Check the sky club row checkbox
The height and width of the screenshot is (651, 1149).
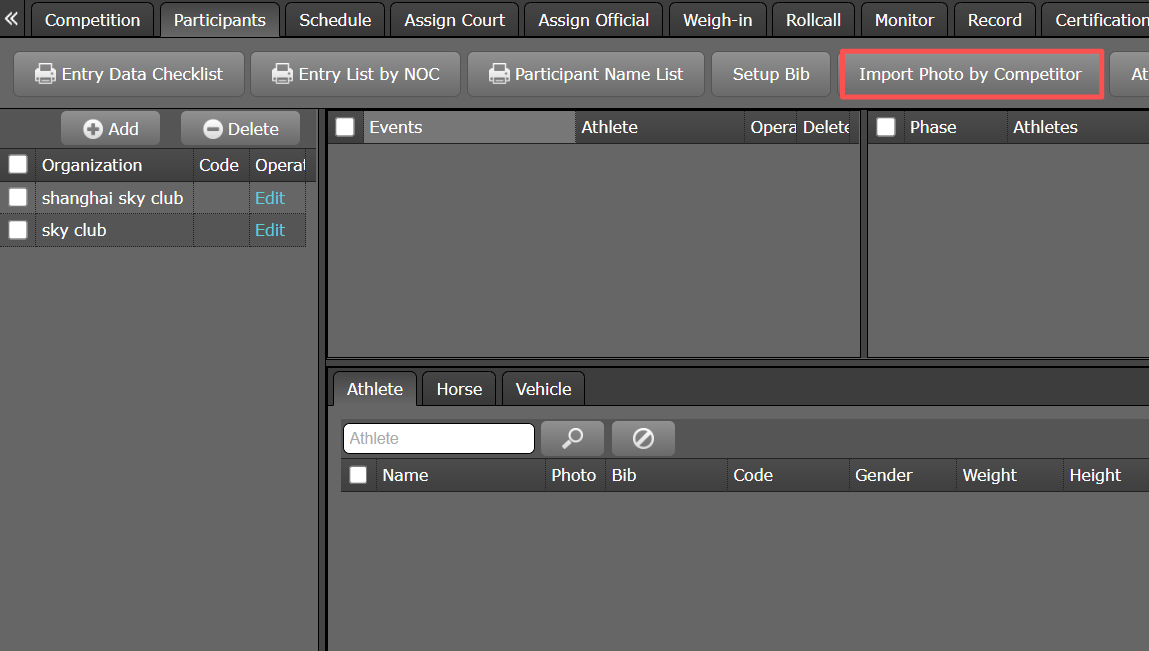[18, 230]
